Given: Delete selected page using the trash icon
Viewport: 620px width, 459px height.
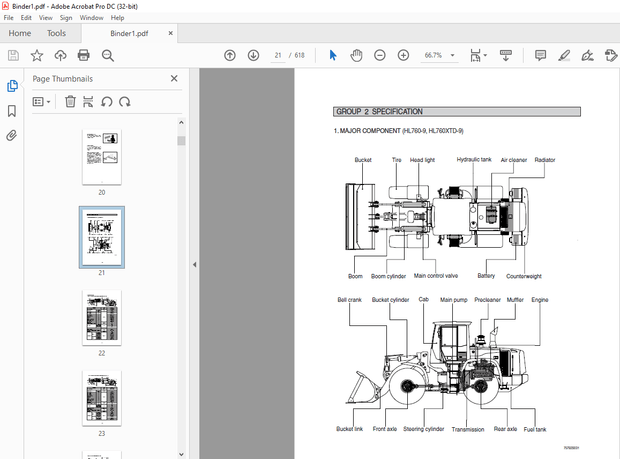Looking at the screenshot, I should click(x=70, y=101).
